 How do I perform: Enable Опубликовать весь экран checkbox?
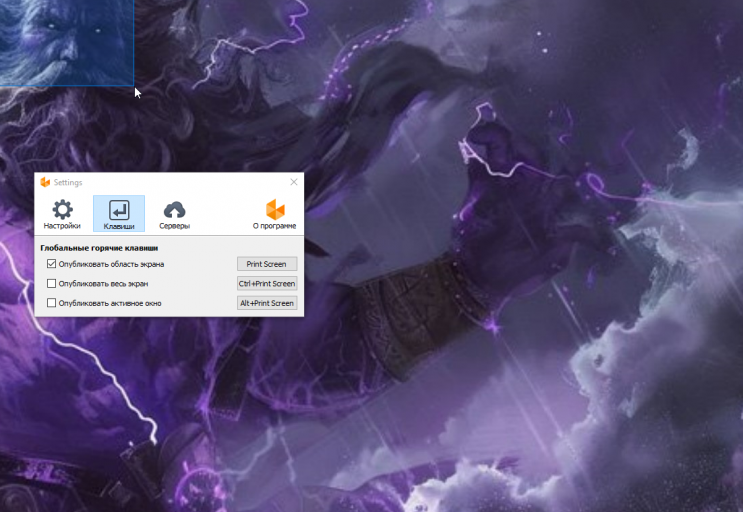pos(52,283)
